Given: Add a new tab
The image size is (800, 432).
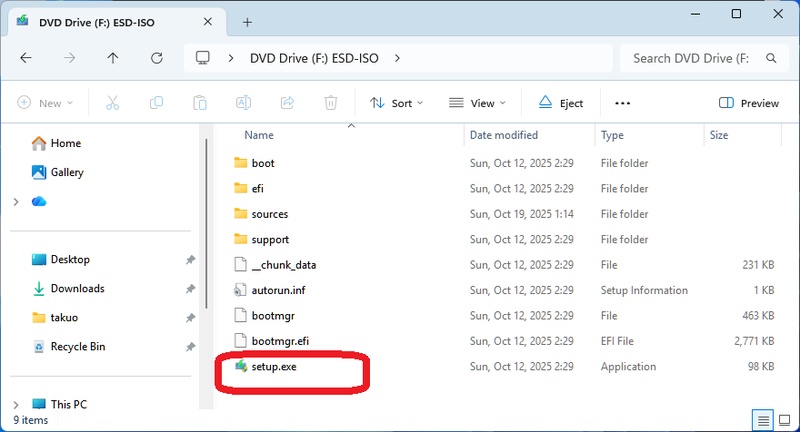Looking at the screenshot, I should [247, 22].
